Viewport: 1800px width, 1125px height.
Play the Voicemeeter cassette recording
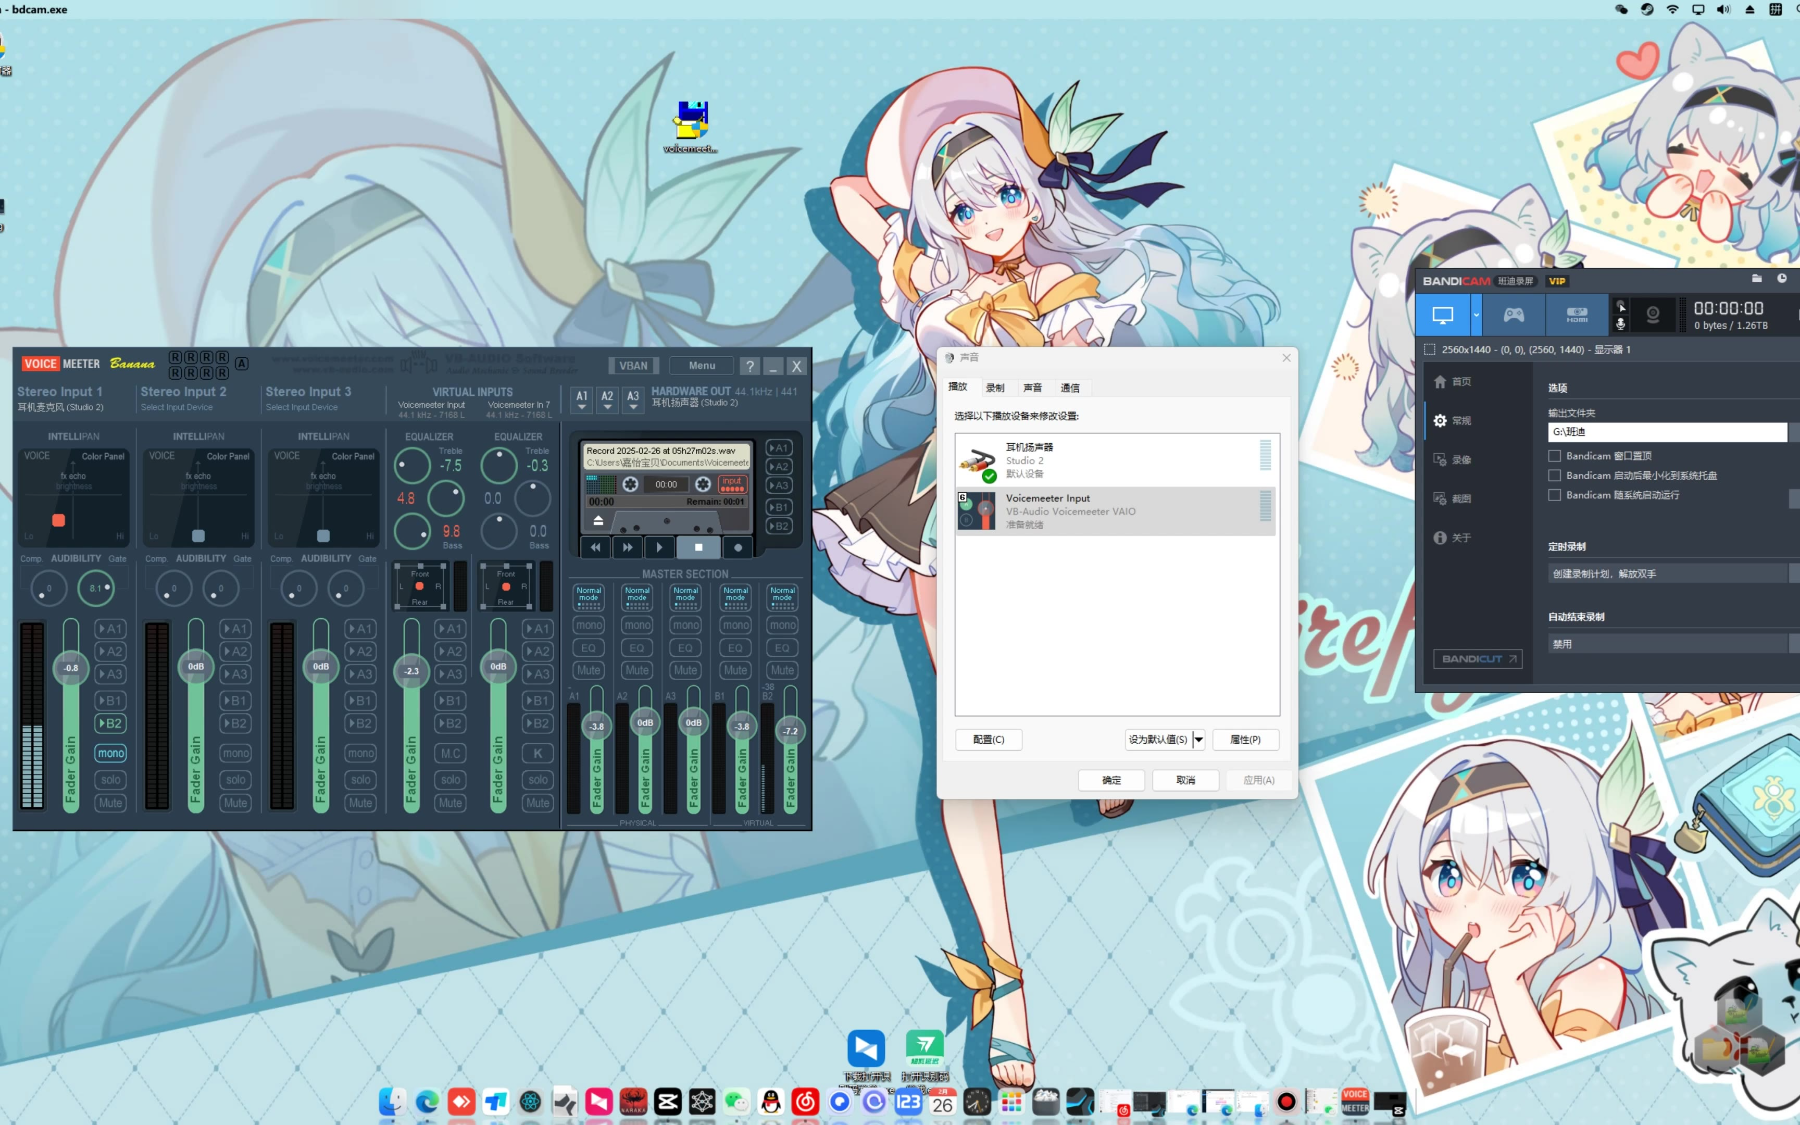[658, 547]
